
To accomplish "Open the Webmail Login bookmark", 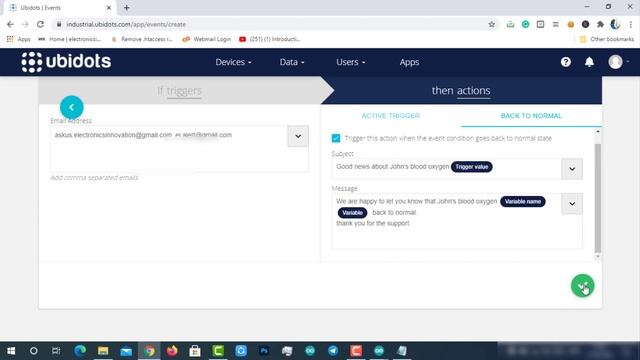I will point(207,39).
